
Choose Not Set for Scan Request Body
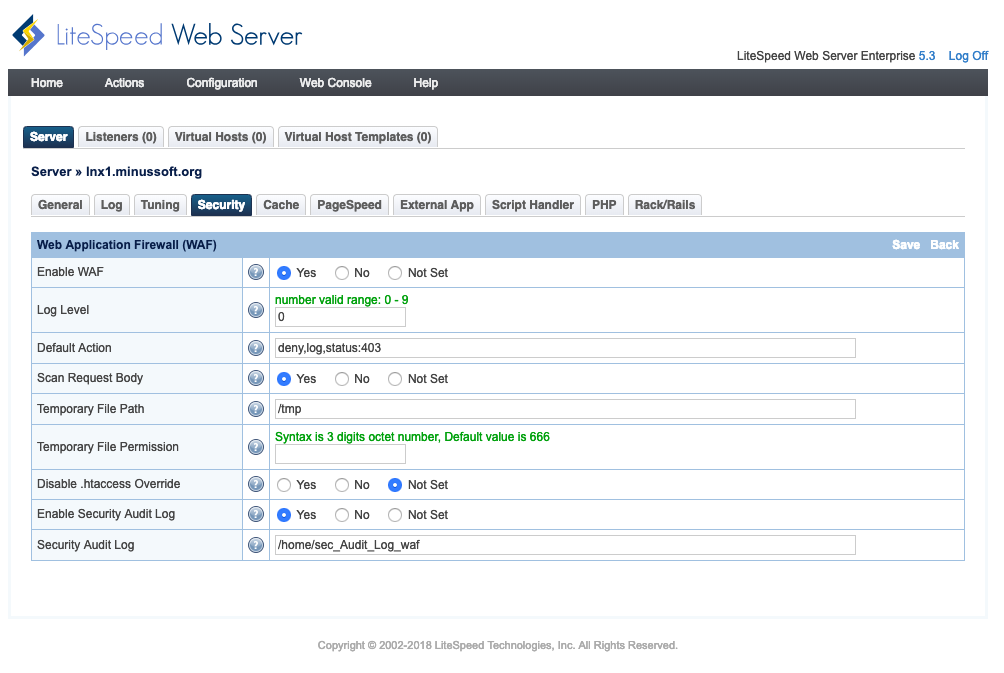tap(395, 379)
